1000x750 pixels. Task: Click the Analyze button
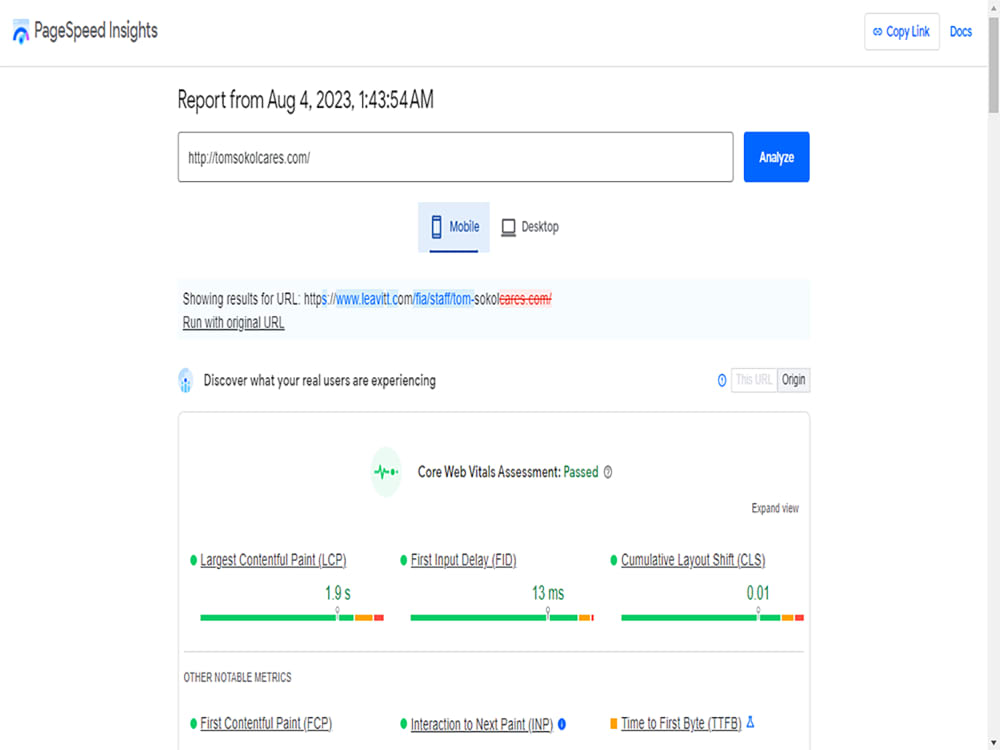pos(776,157)
